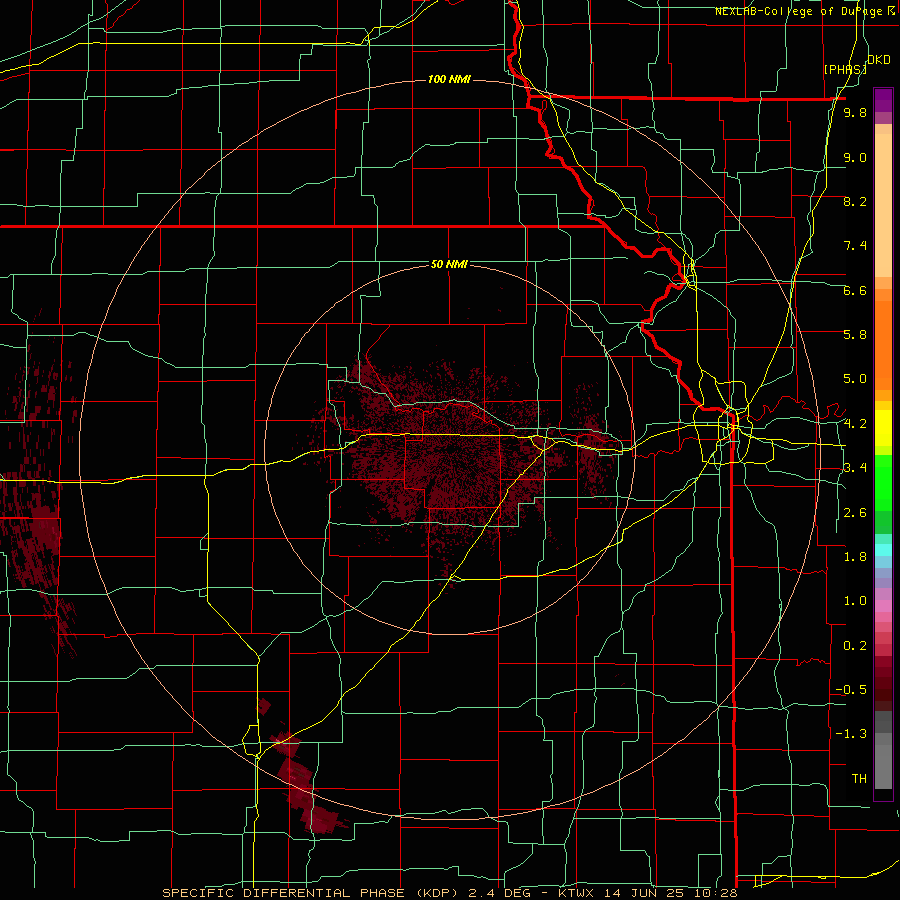Click the -0.5 color scale value
Image resolution: width=900 pixels, height=900 pixels.
coord(851,690)
